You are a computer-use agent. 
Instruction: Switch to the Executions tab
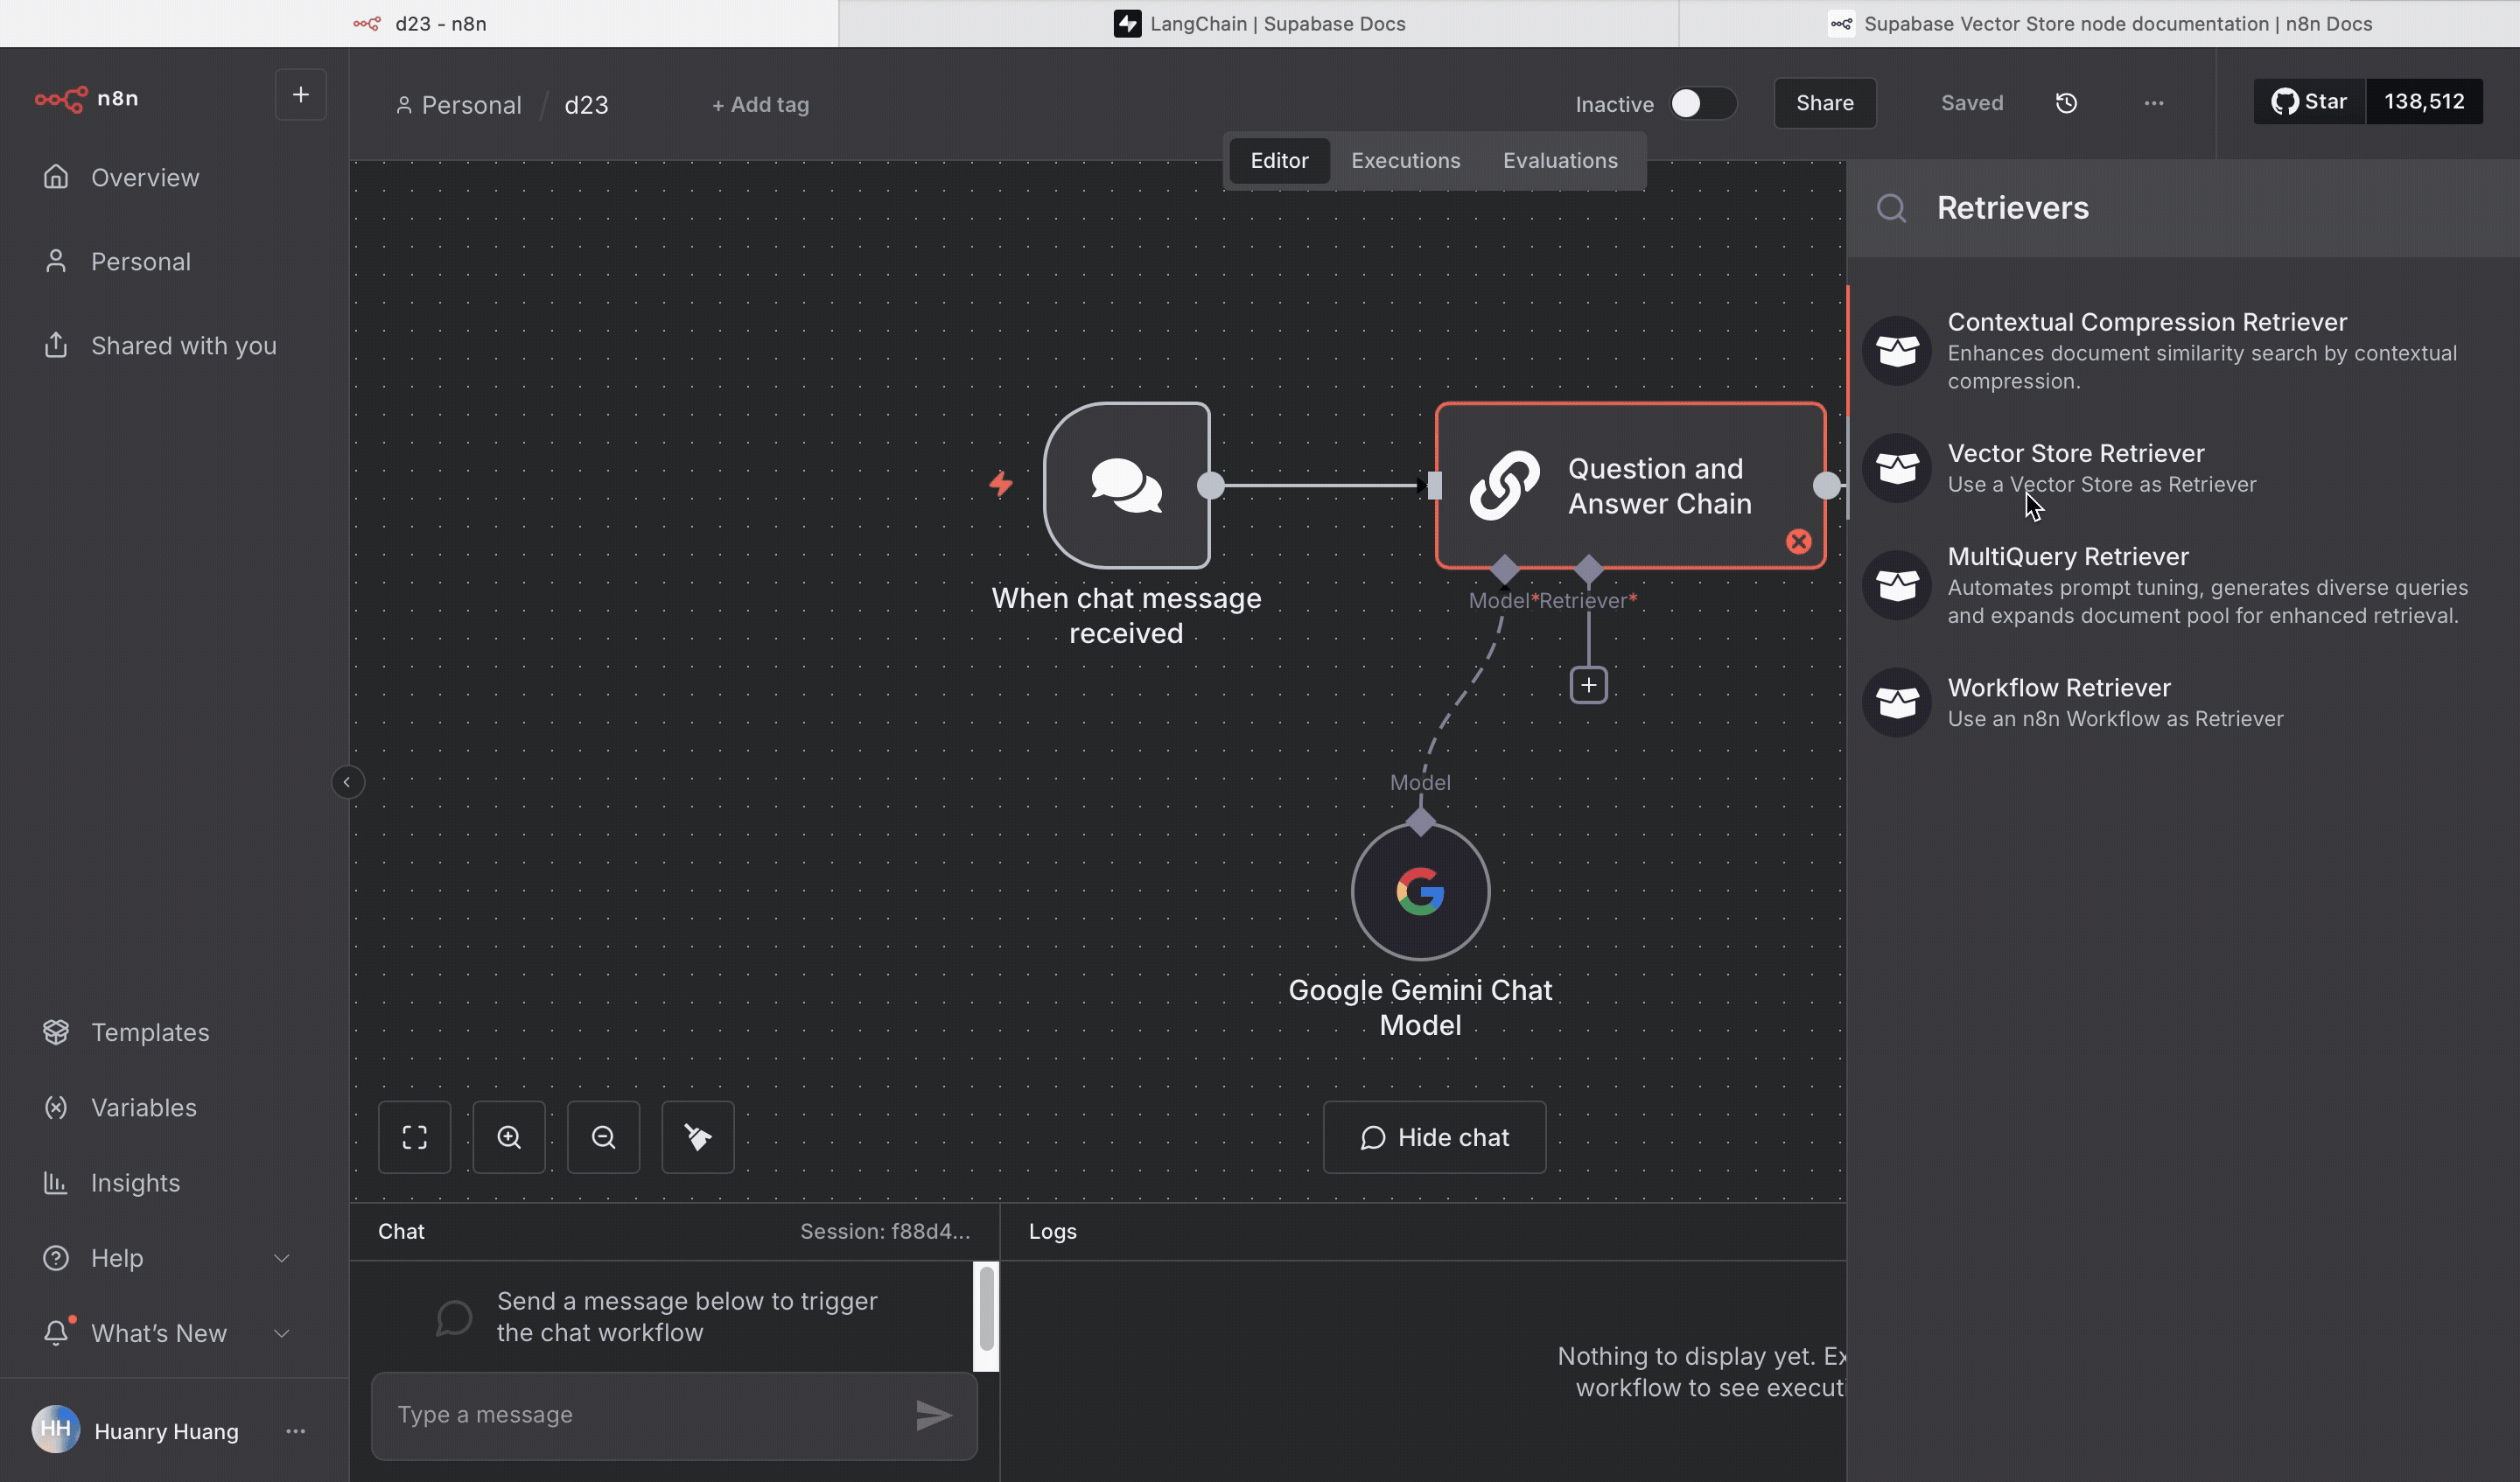[x=1405, y=160]
